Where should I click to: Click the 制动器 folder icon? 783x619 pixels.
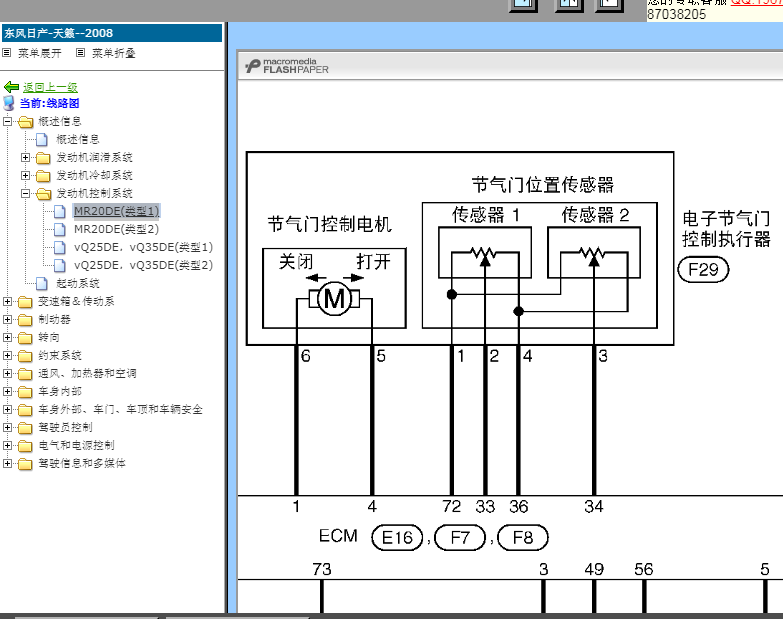[25, 320]
